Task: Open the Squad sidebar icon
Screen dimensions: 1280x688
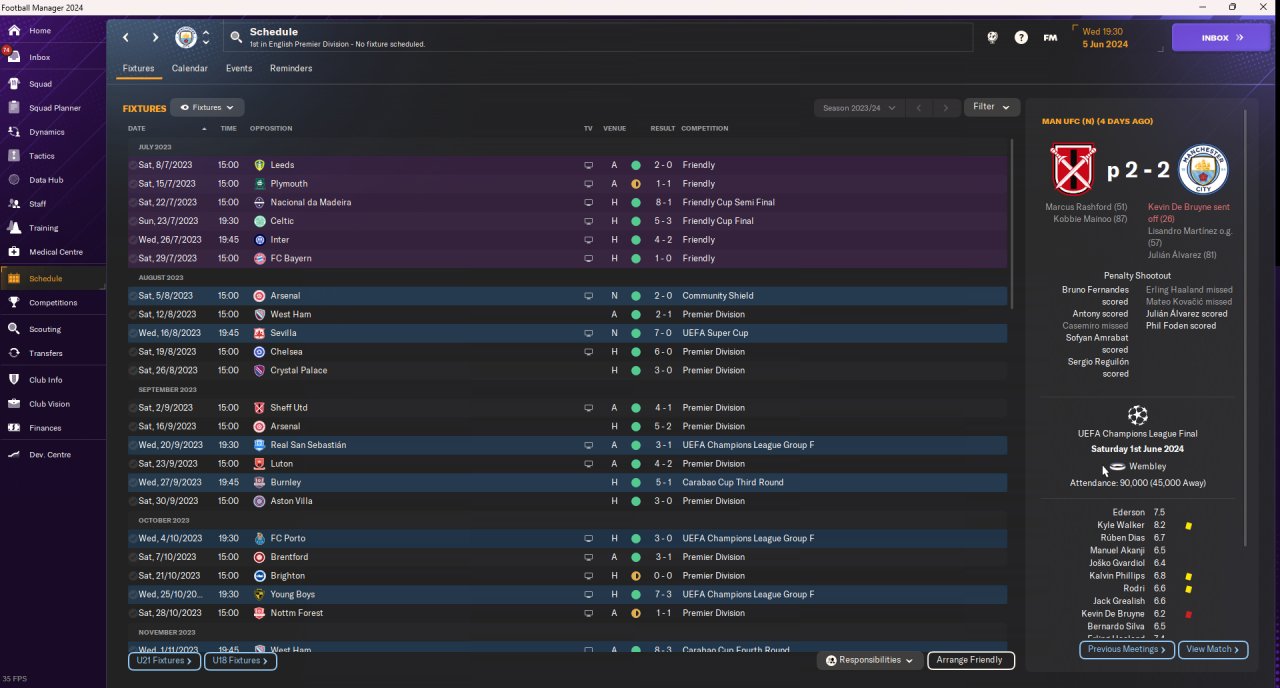Action: pyautogui.click(x=14, y=84)
